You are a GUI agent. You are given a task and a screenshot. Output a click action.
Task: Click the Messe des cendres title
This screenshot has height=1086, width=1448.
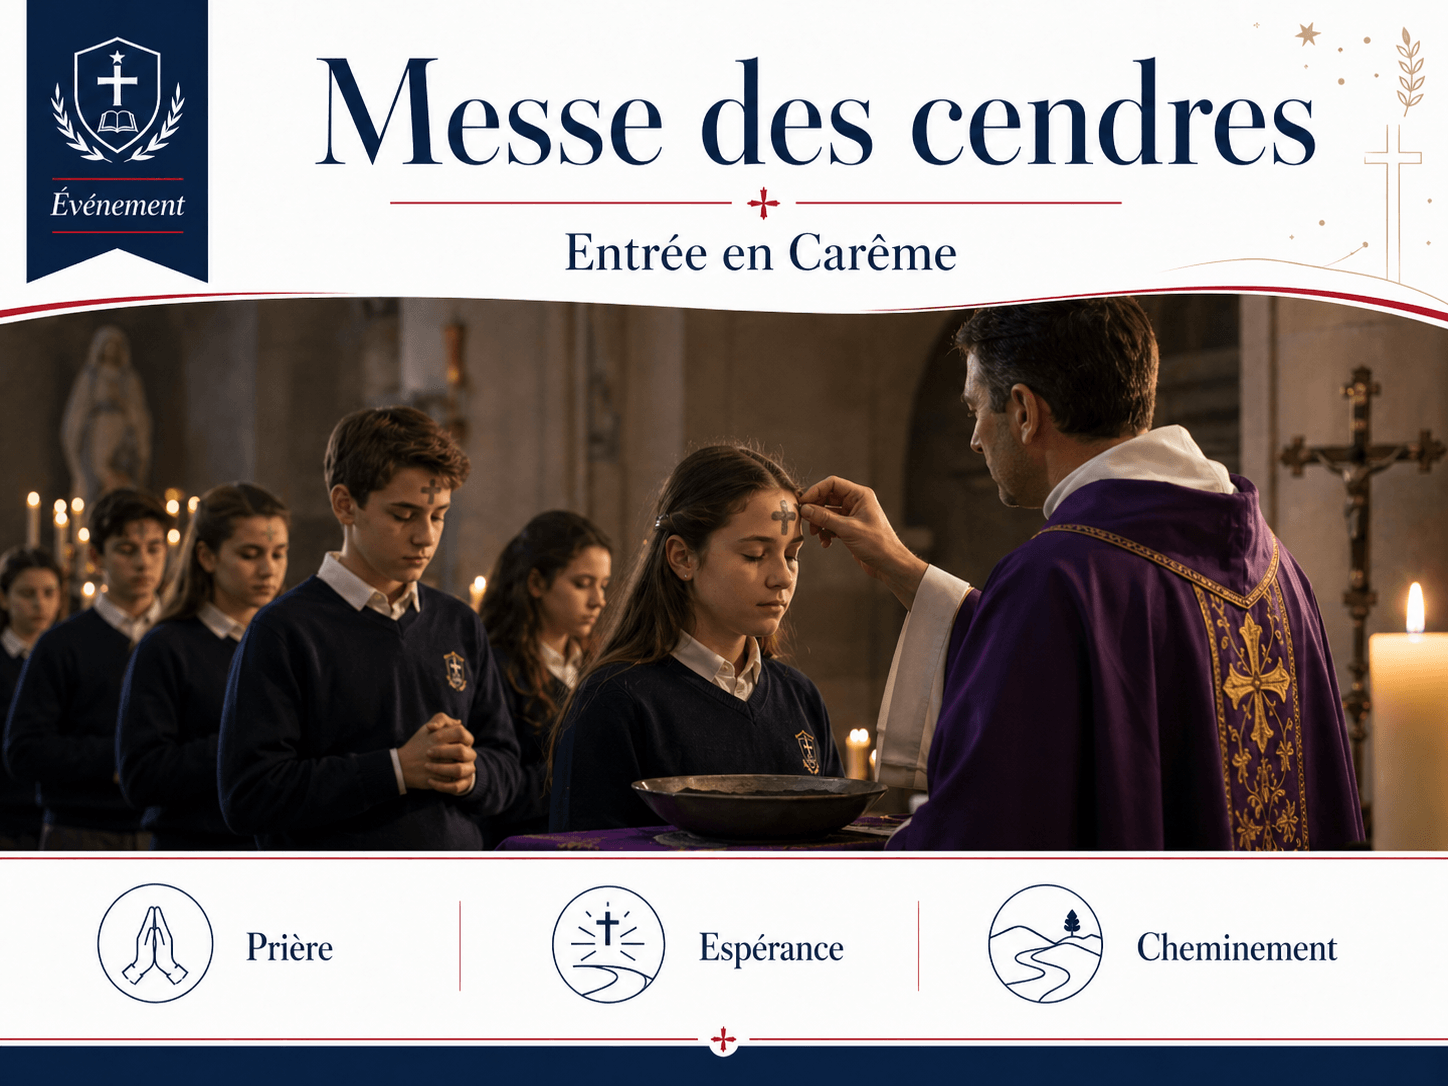(x=816, y=114)
